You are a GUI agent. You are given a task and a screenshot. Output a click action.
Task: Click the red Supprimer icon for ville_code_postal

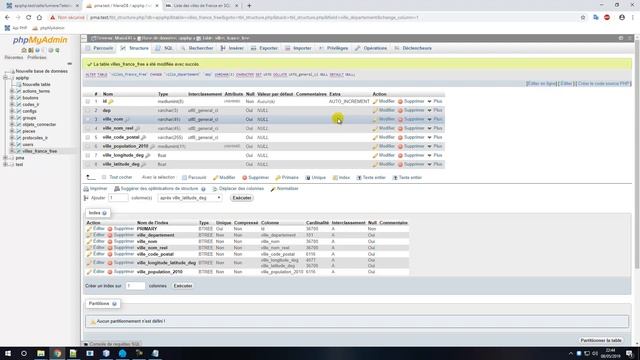[x=400, y=137]
